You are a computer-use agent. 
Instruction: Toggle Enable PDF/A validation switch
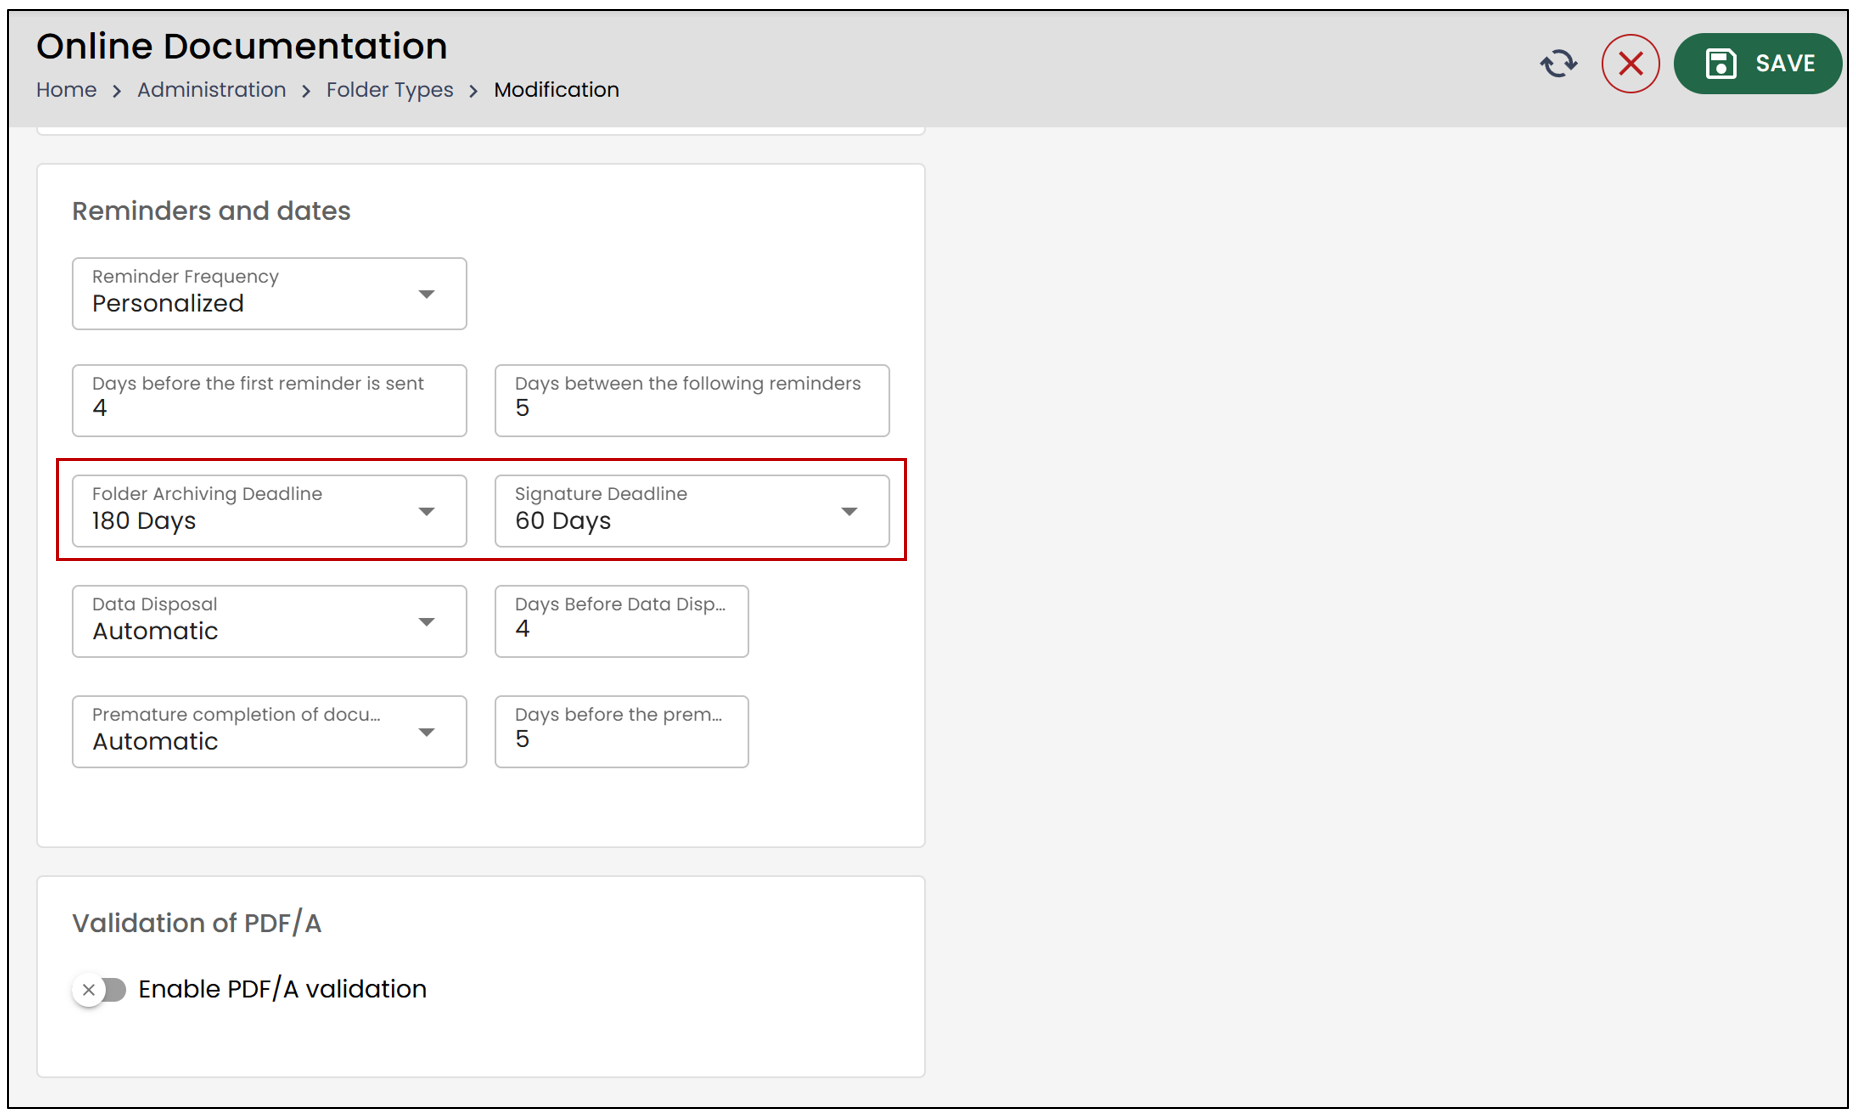pos(100,989)
